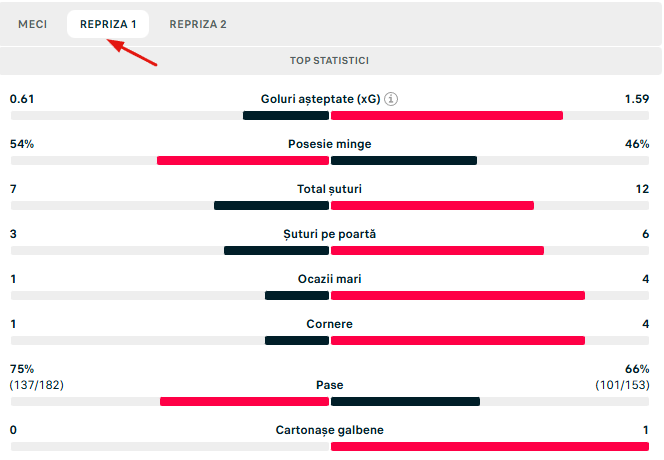
Task: Click the TOP STATISTICI section header
Action: tap(330, 61)
